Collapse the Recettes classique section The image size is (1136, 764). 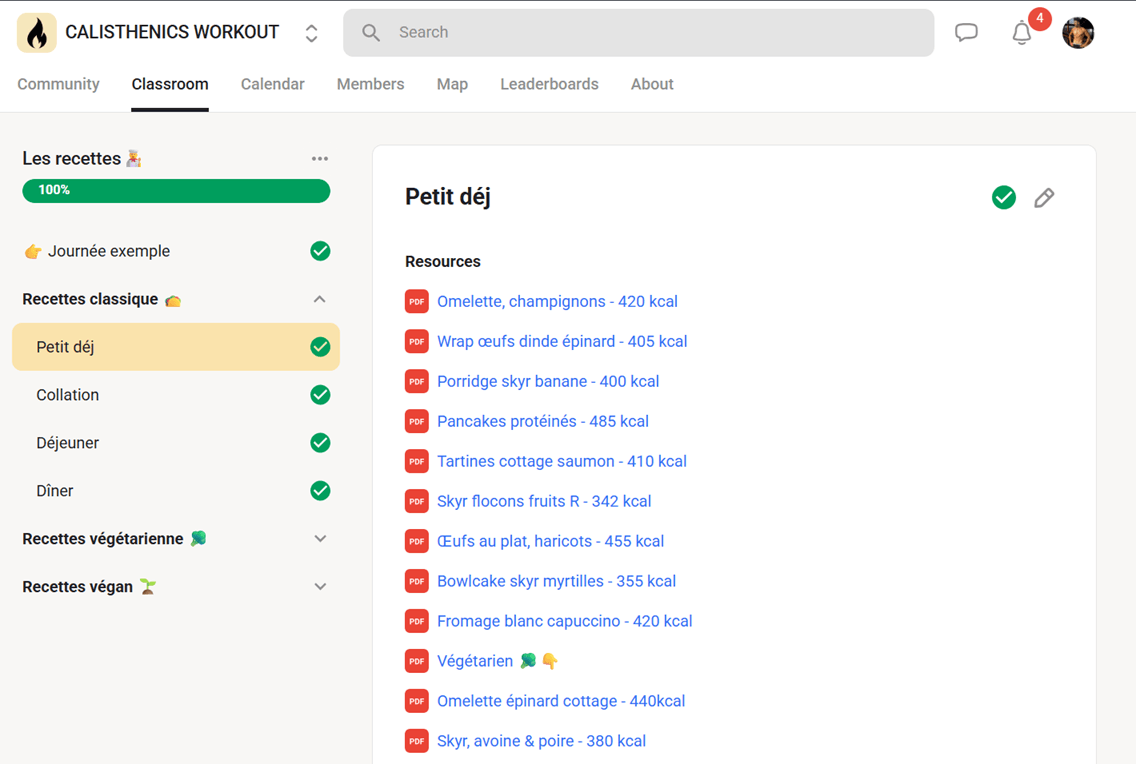click(320, 299)
